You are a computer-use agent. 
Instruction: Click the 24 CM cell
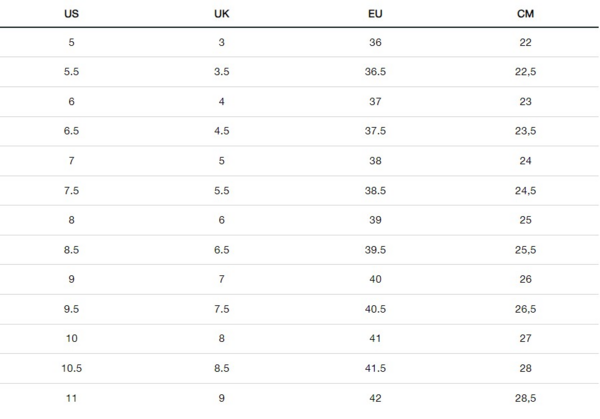tap(525, 161)
